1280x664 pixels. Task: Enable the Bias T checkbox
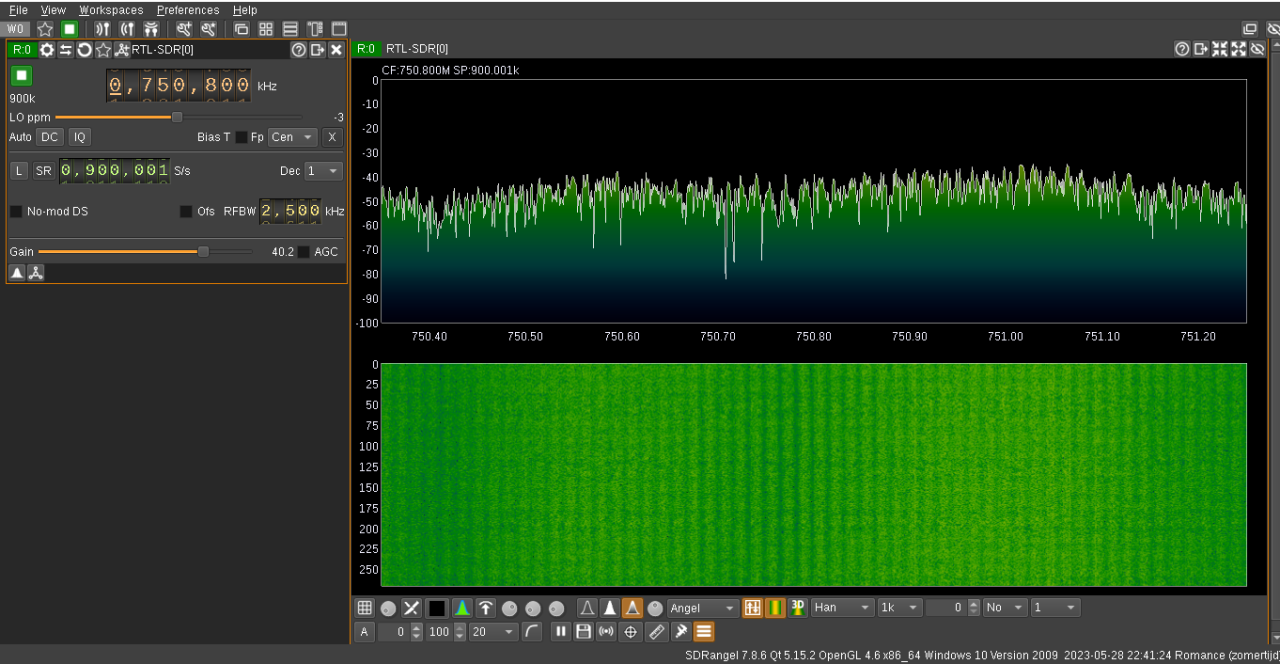[x=241, y=137]
